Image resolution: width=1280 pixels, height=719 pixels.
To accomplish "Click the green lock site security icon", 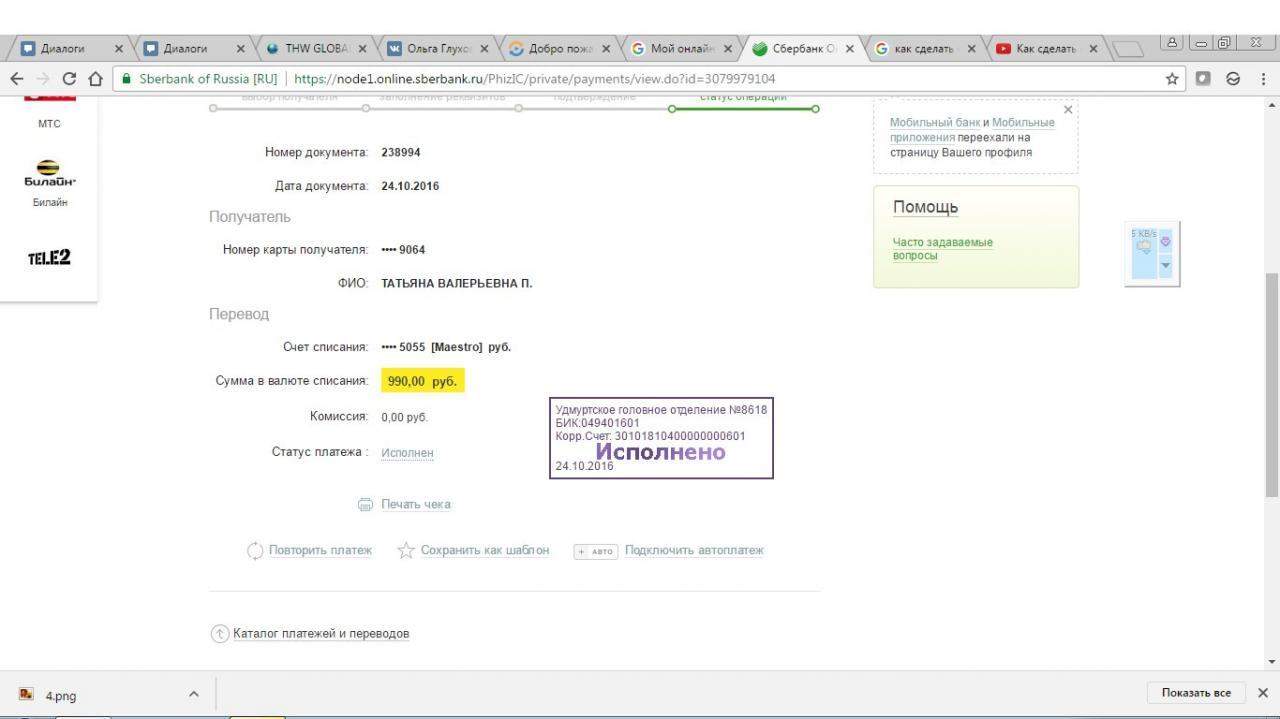I will click(127, 79).
